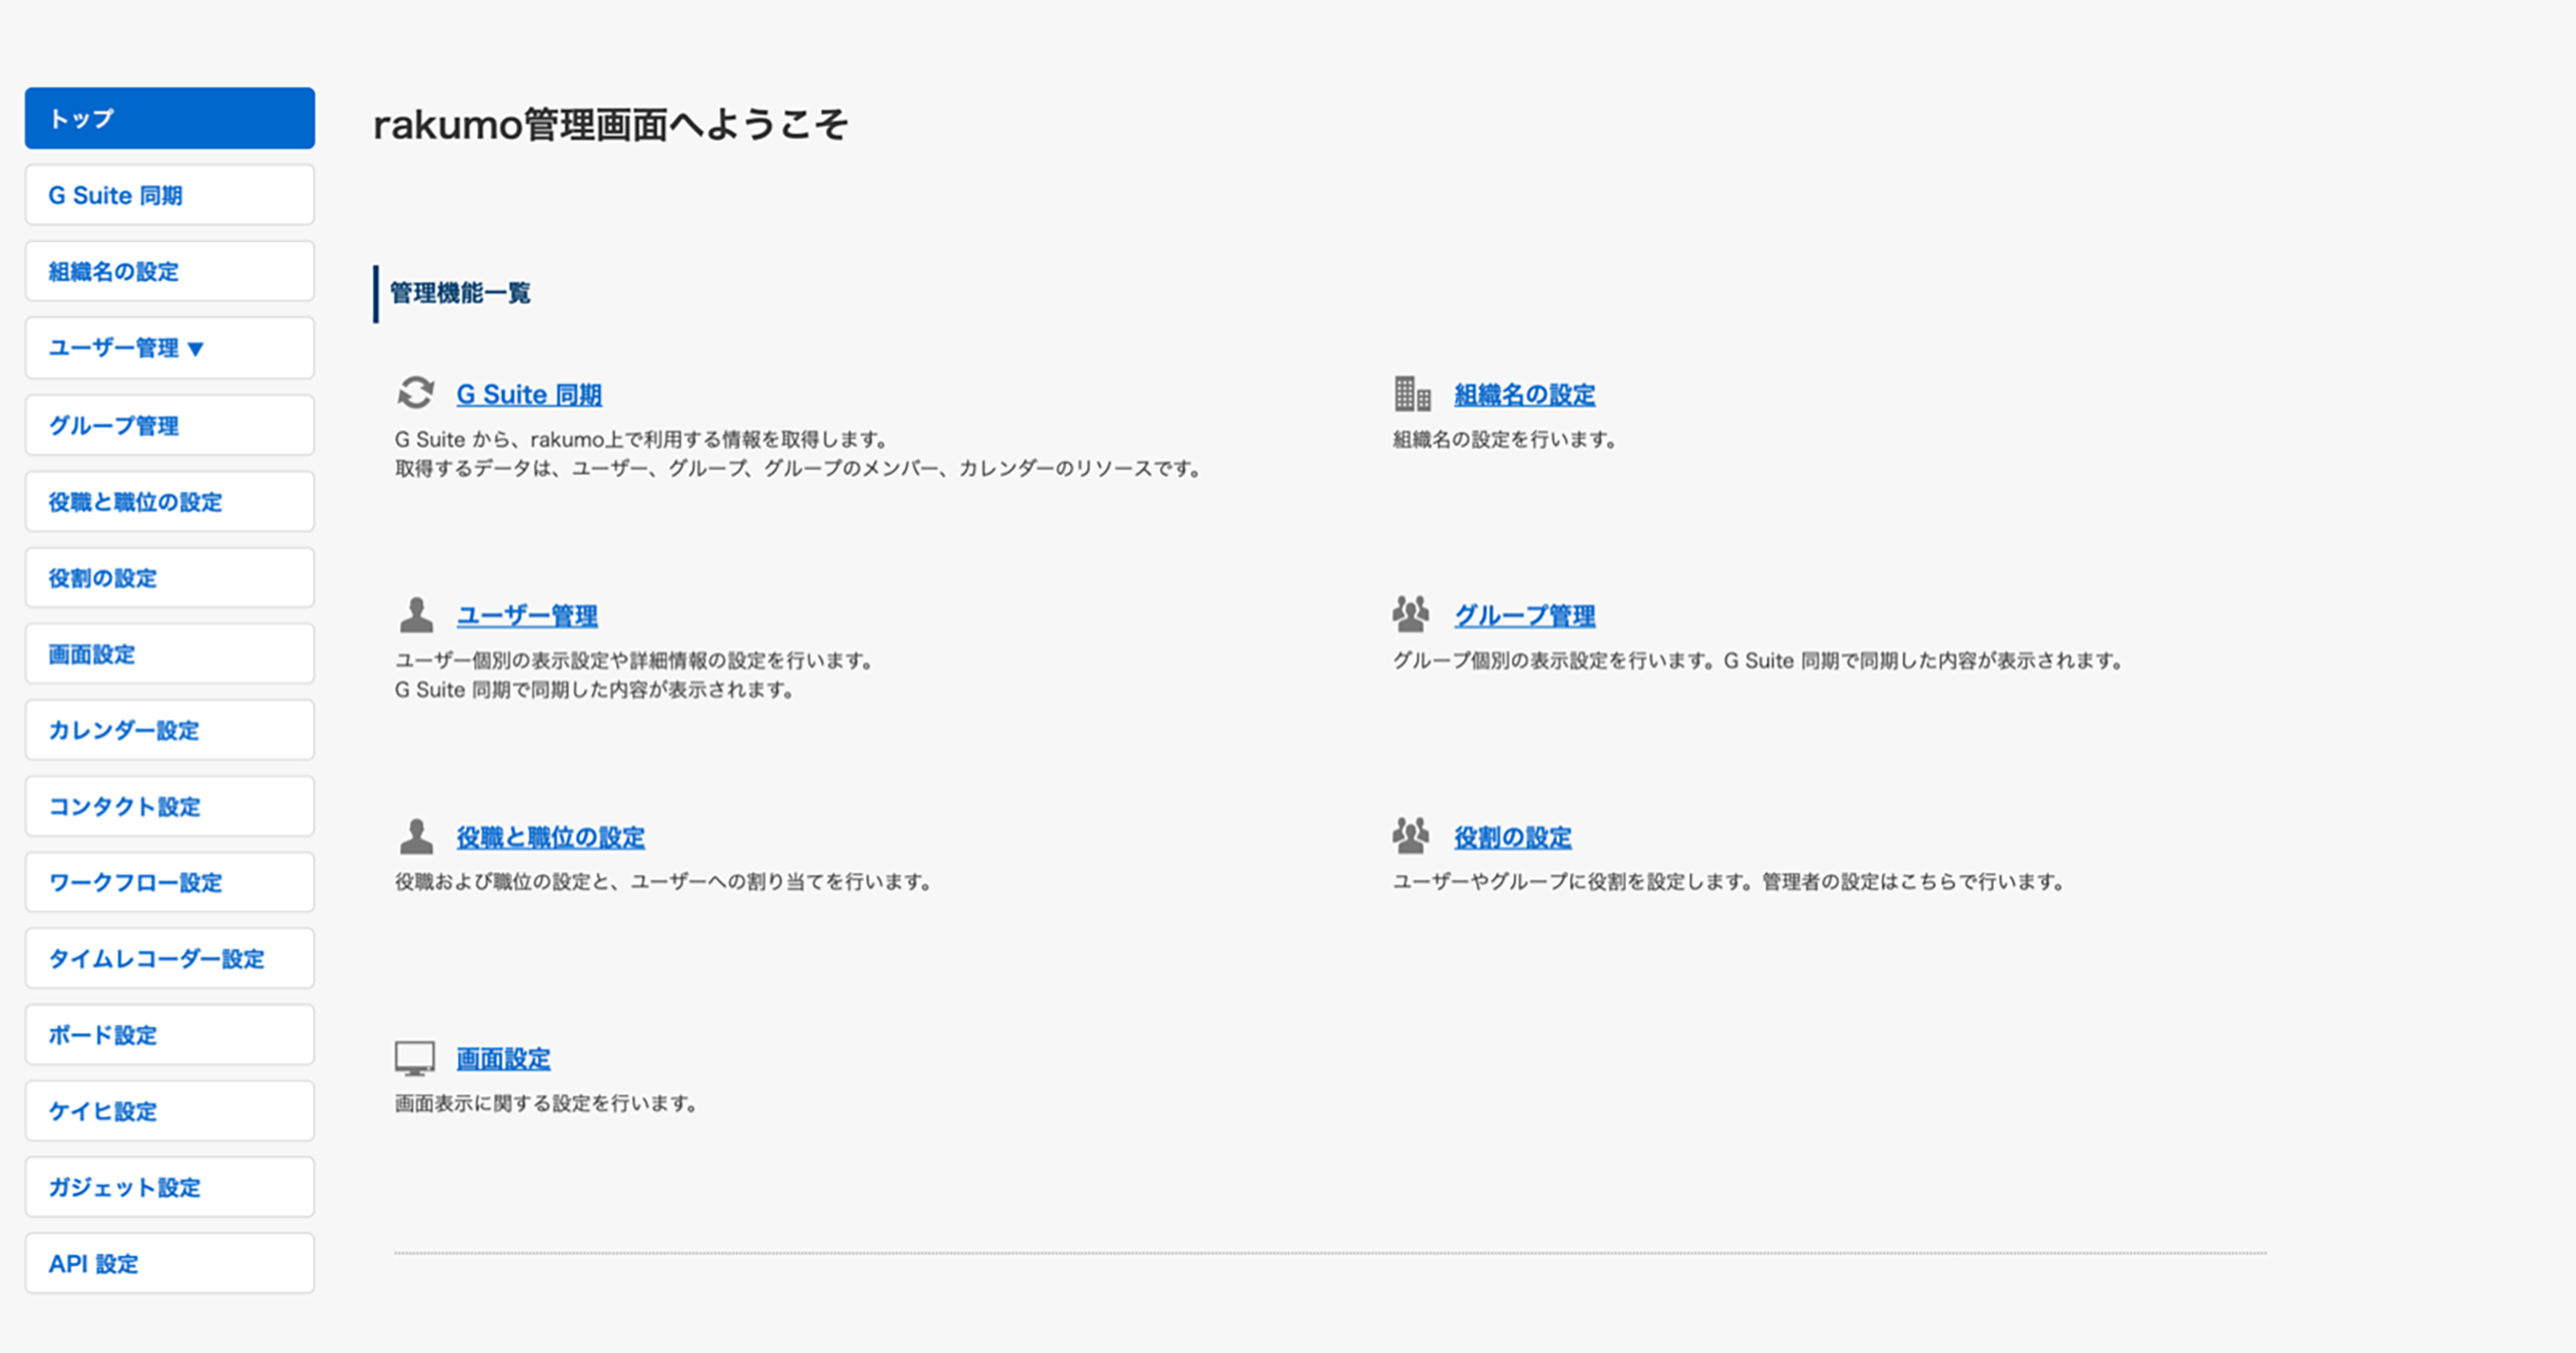
Task: Follow the グループ管理 link in main list
Action: pos(1524,616)
